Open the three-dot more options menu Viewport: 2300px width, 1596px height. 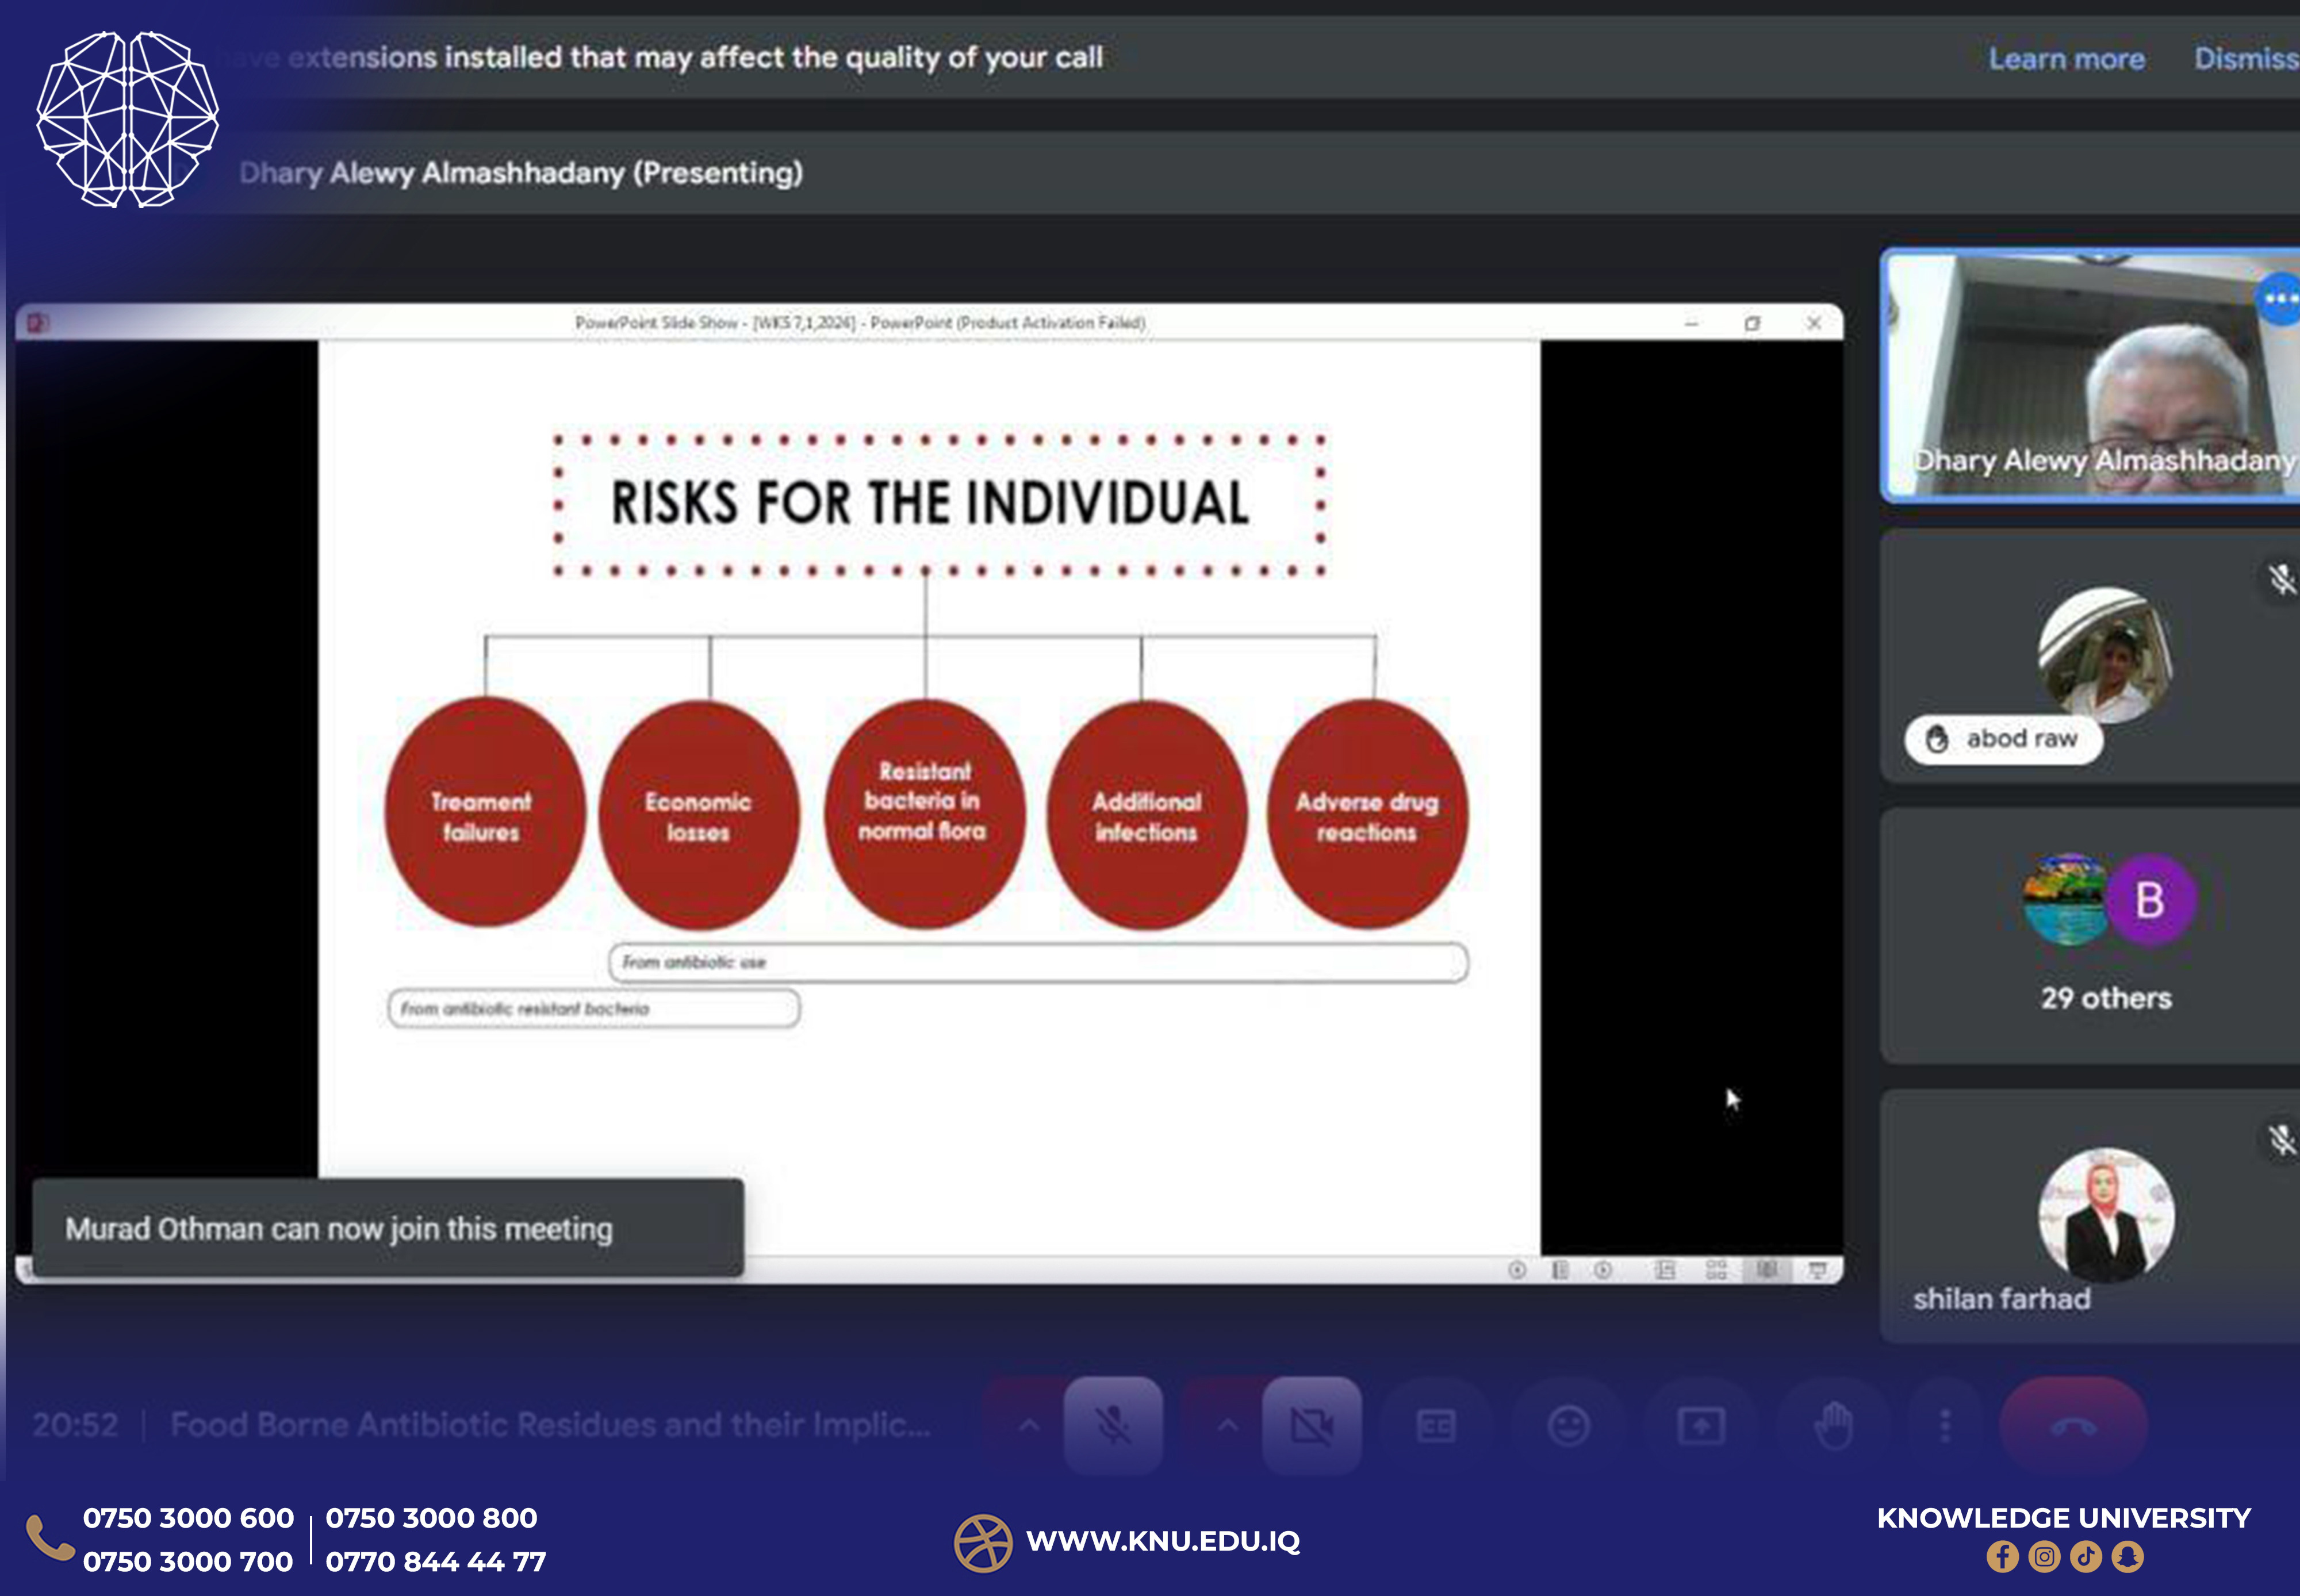pos(1944,1425)
